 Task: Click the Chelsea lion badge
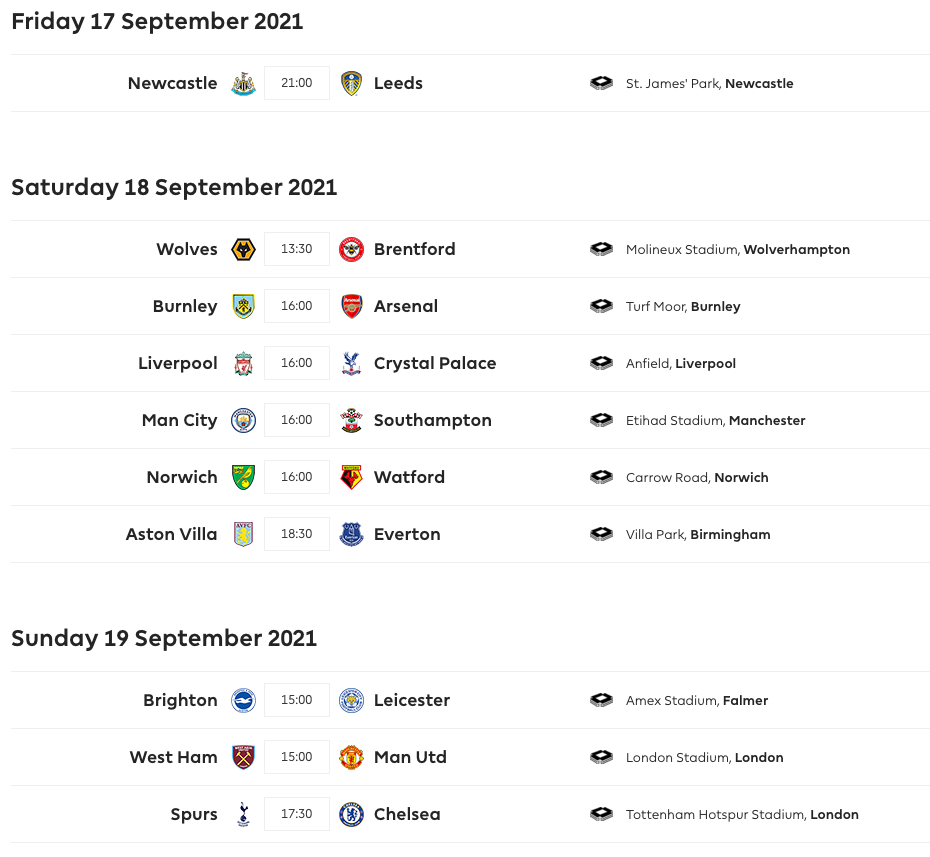tap(351, 814)
